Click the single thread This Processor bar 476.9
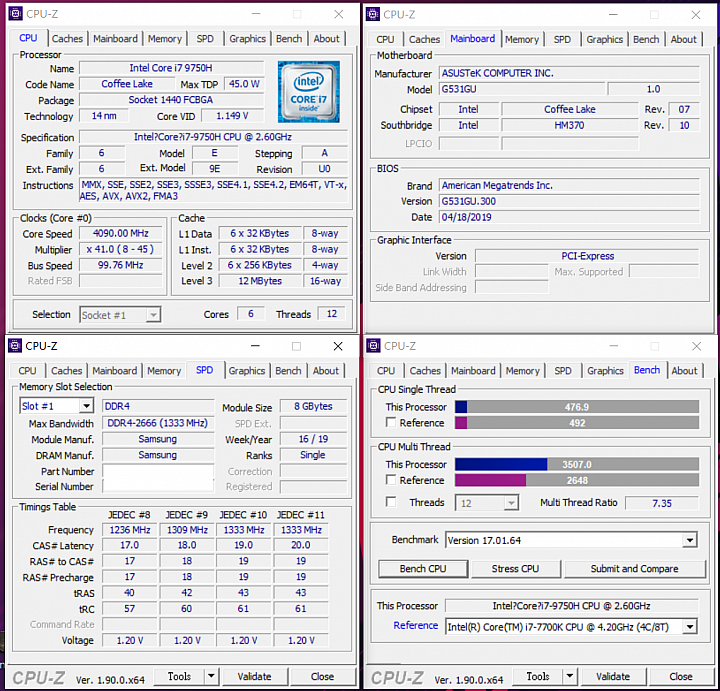720x691 pixels. [x=577, y=407]
